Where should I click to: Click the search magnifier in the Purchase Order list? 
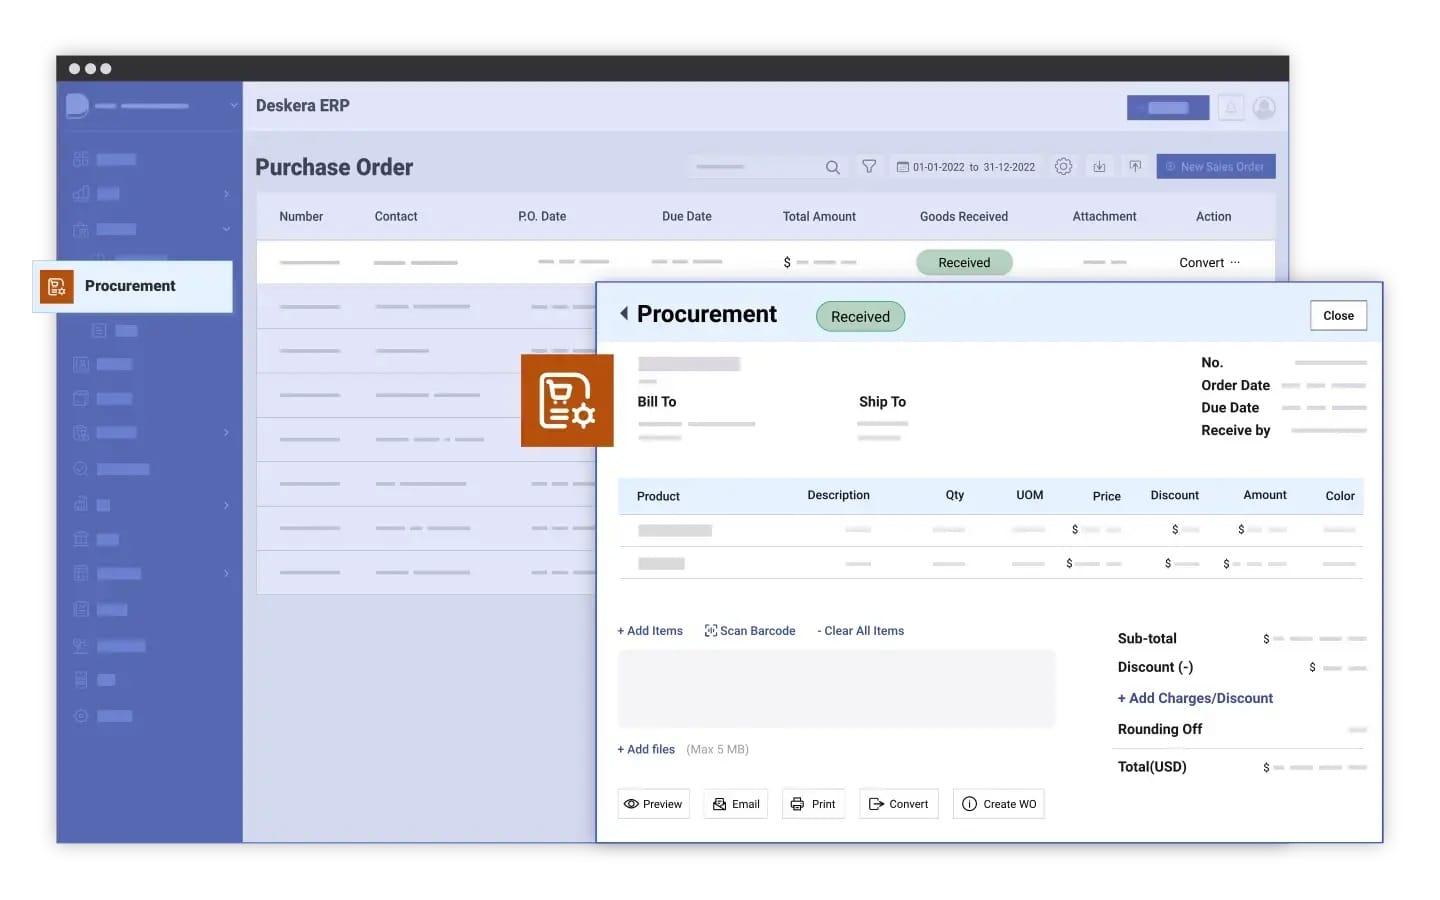(832, 167)
